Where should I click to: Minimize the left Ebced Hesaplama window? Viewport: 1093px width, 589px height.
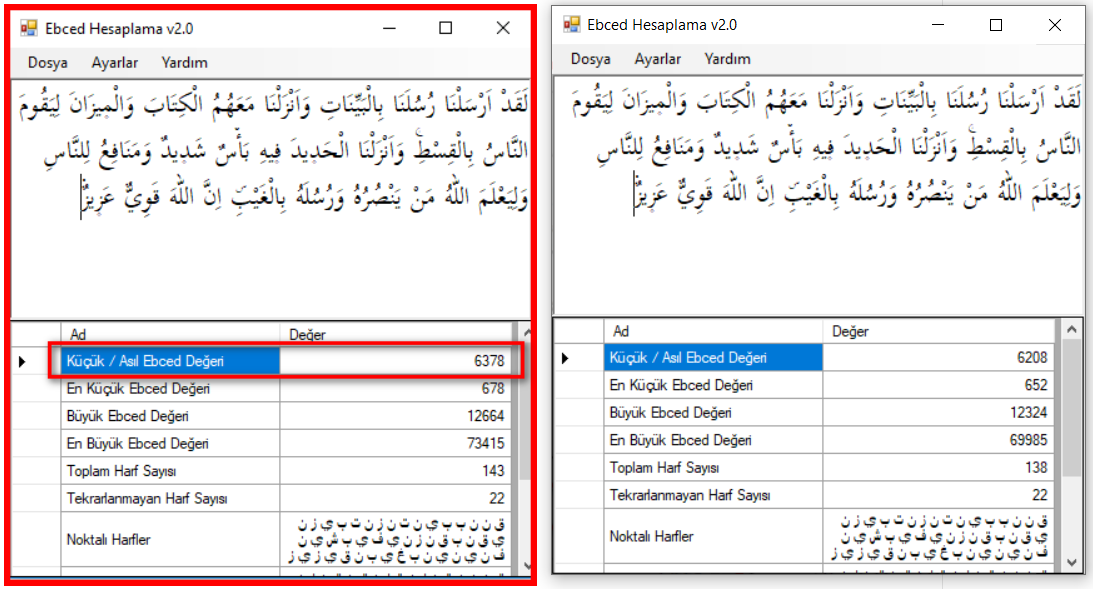[x=390, y=29]
